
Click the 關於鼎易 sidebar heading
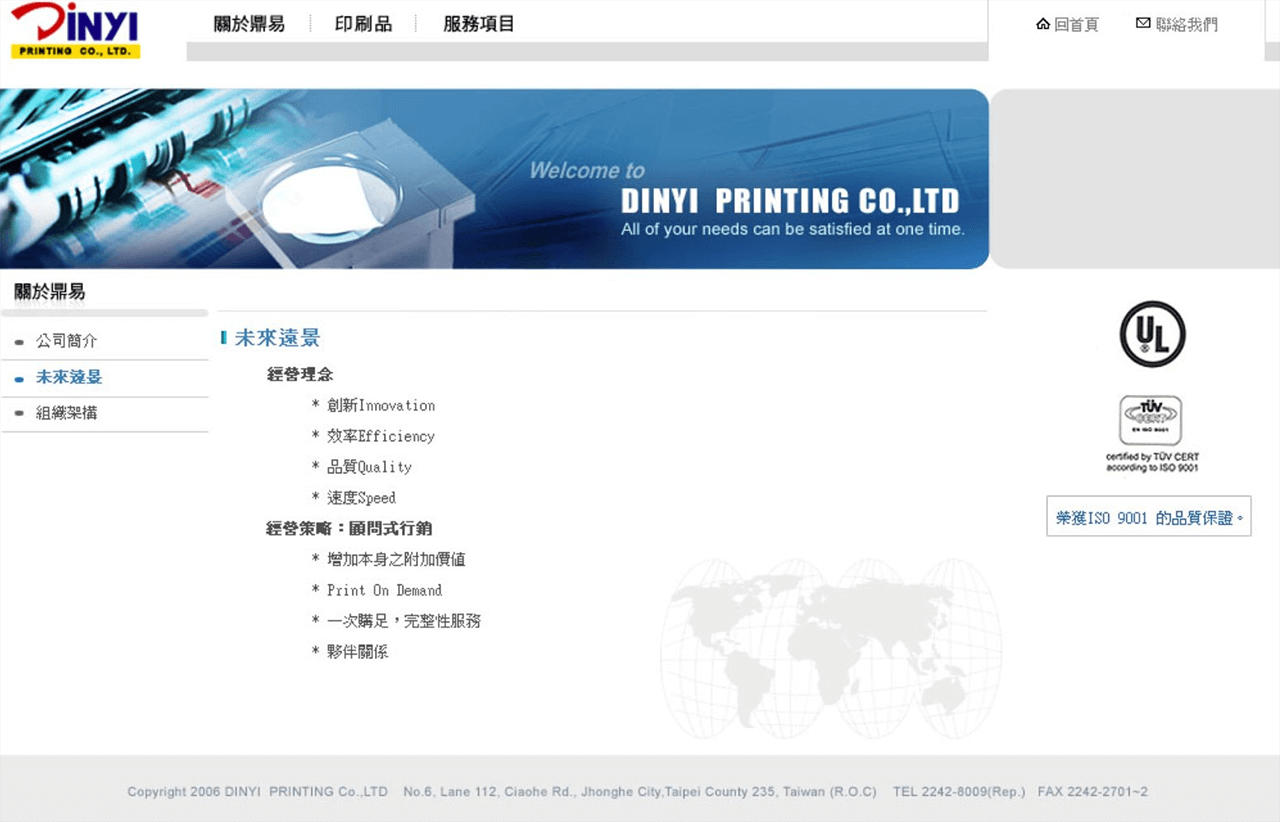click(49, 292)
